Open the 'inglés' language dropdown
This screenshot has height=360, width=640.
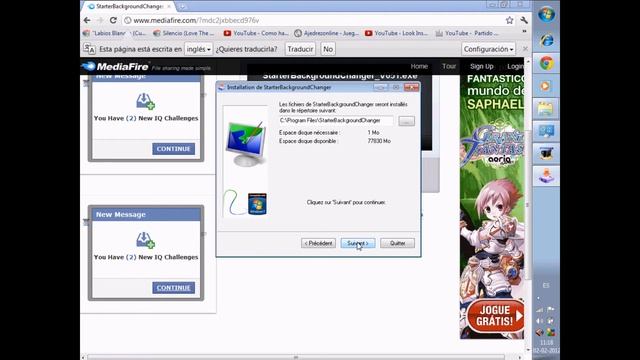(198, 49)
